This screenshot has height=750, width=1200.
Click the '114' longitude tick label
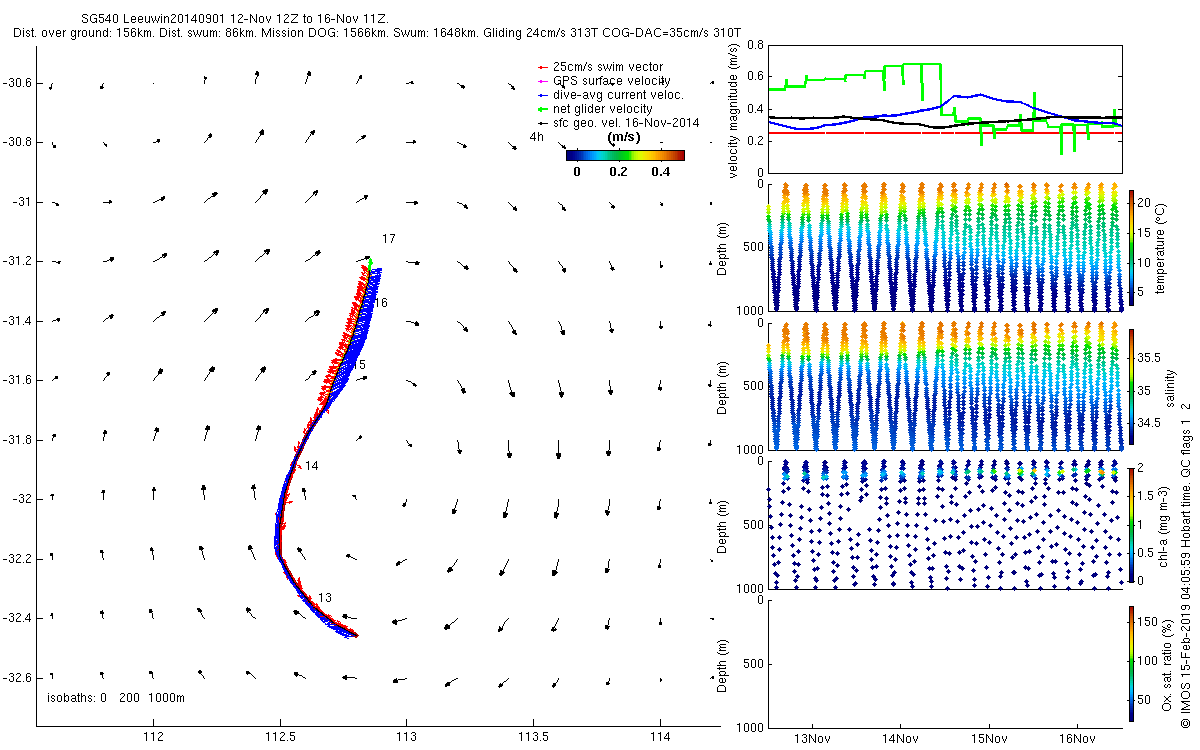(661, 737)
